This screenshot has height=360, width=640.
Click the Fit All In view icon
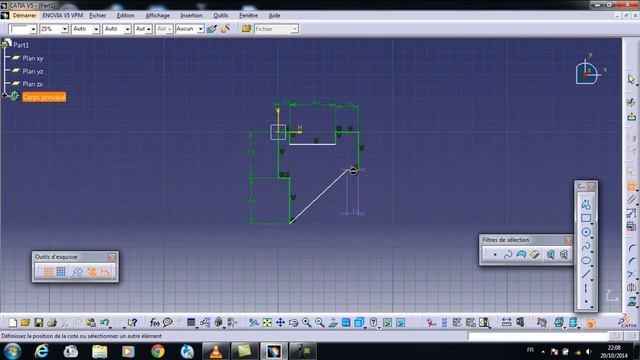pyautogui.click(x=267, y=323)
